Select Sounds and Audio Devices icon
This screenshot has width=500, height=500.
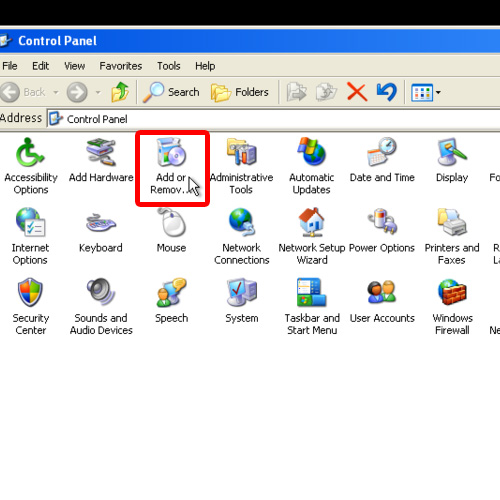[101, 293]
